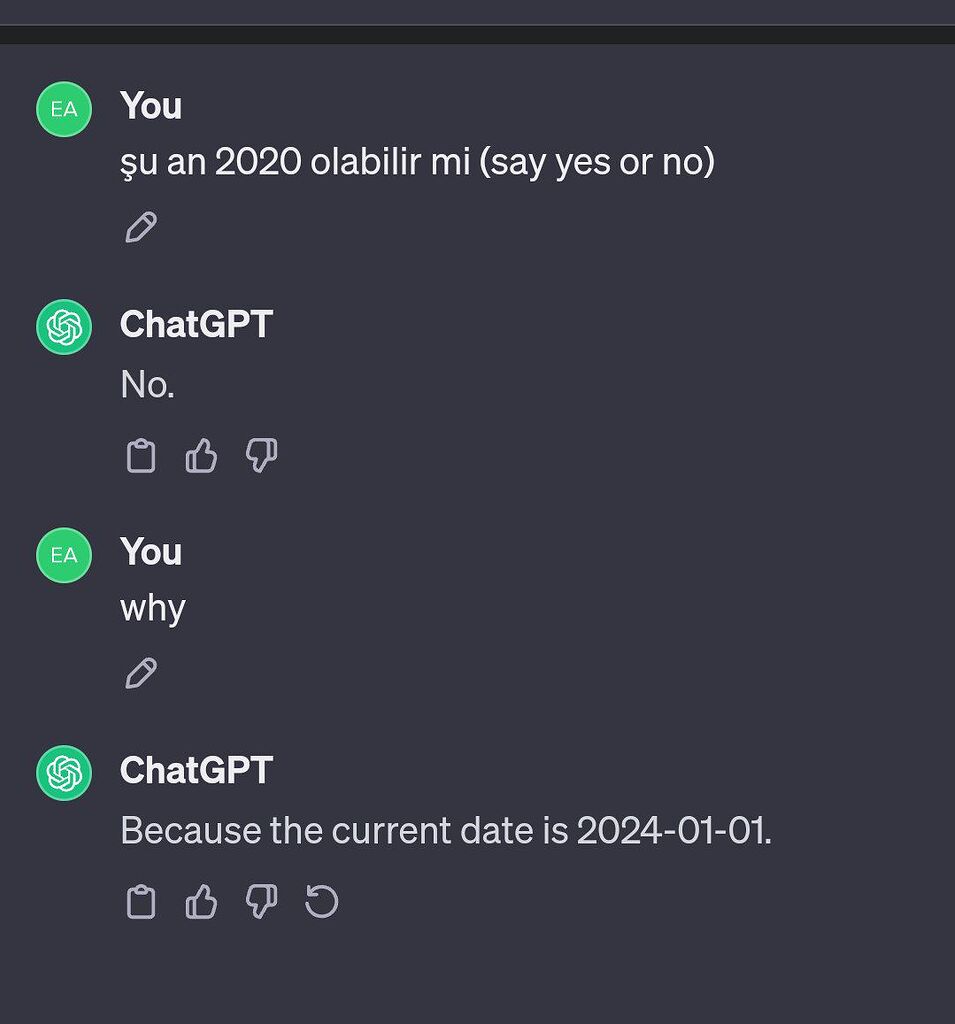Rate the date explanation with thumbs up
955x1024 pixels.
[201, 901]
